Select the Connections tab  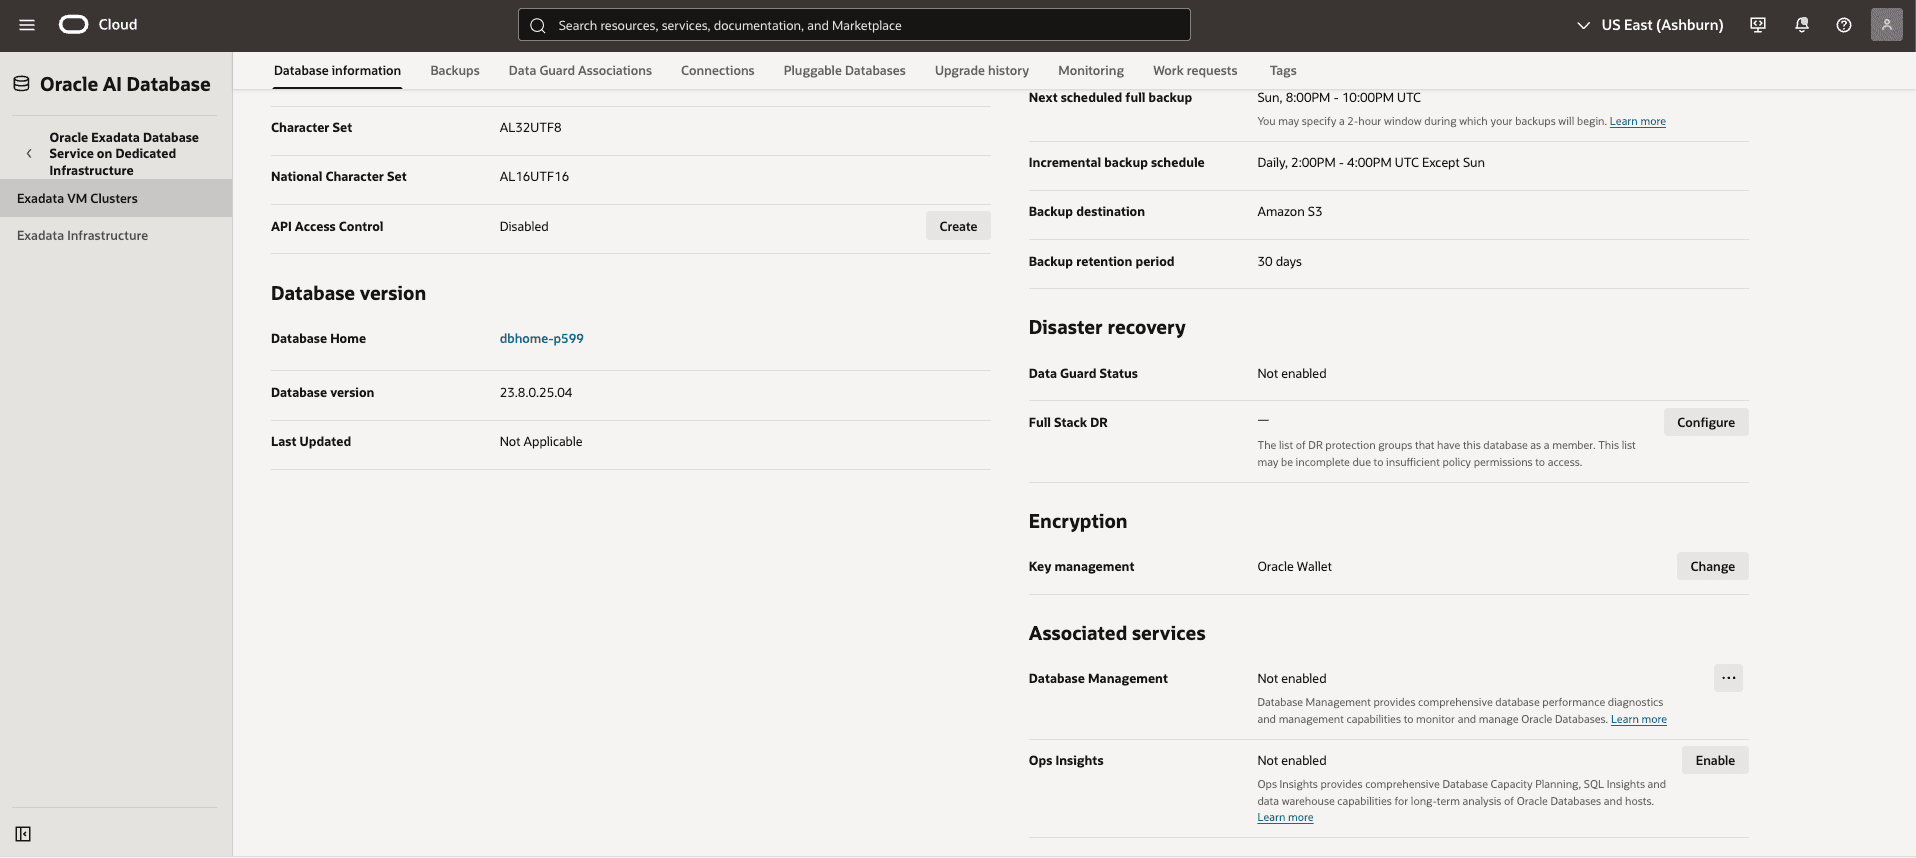click(718, 71)
